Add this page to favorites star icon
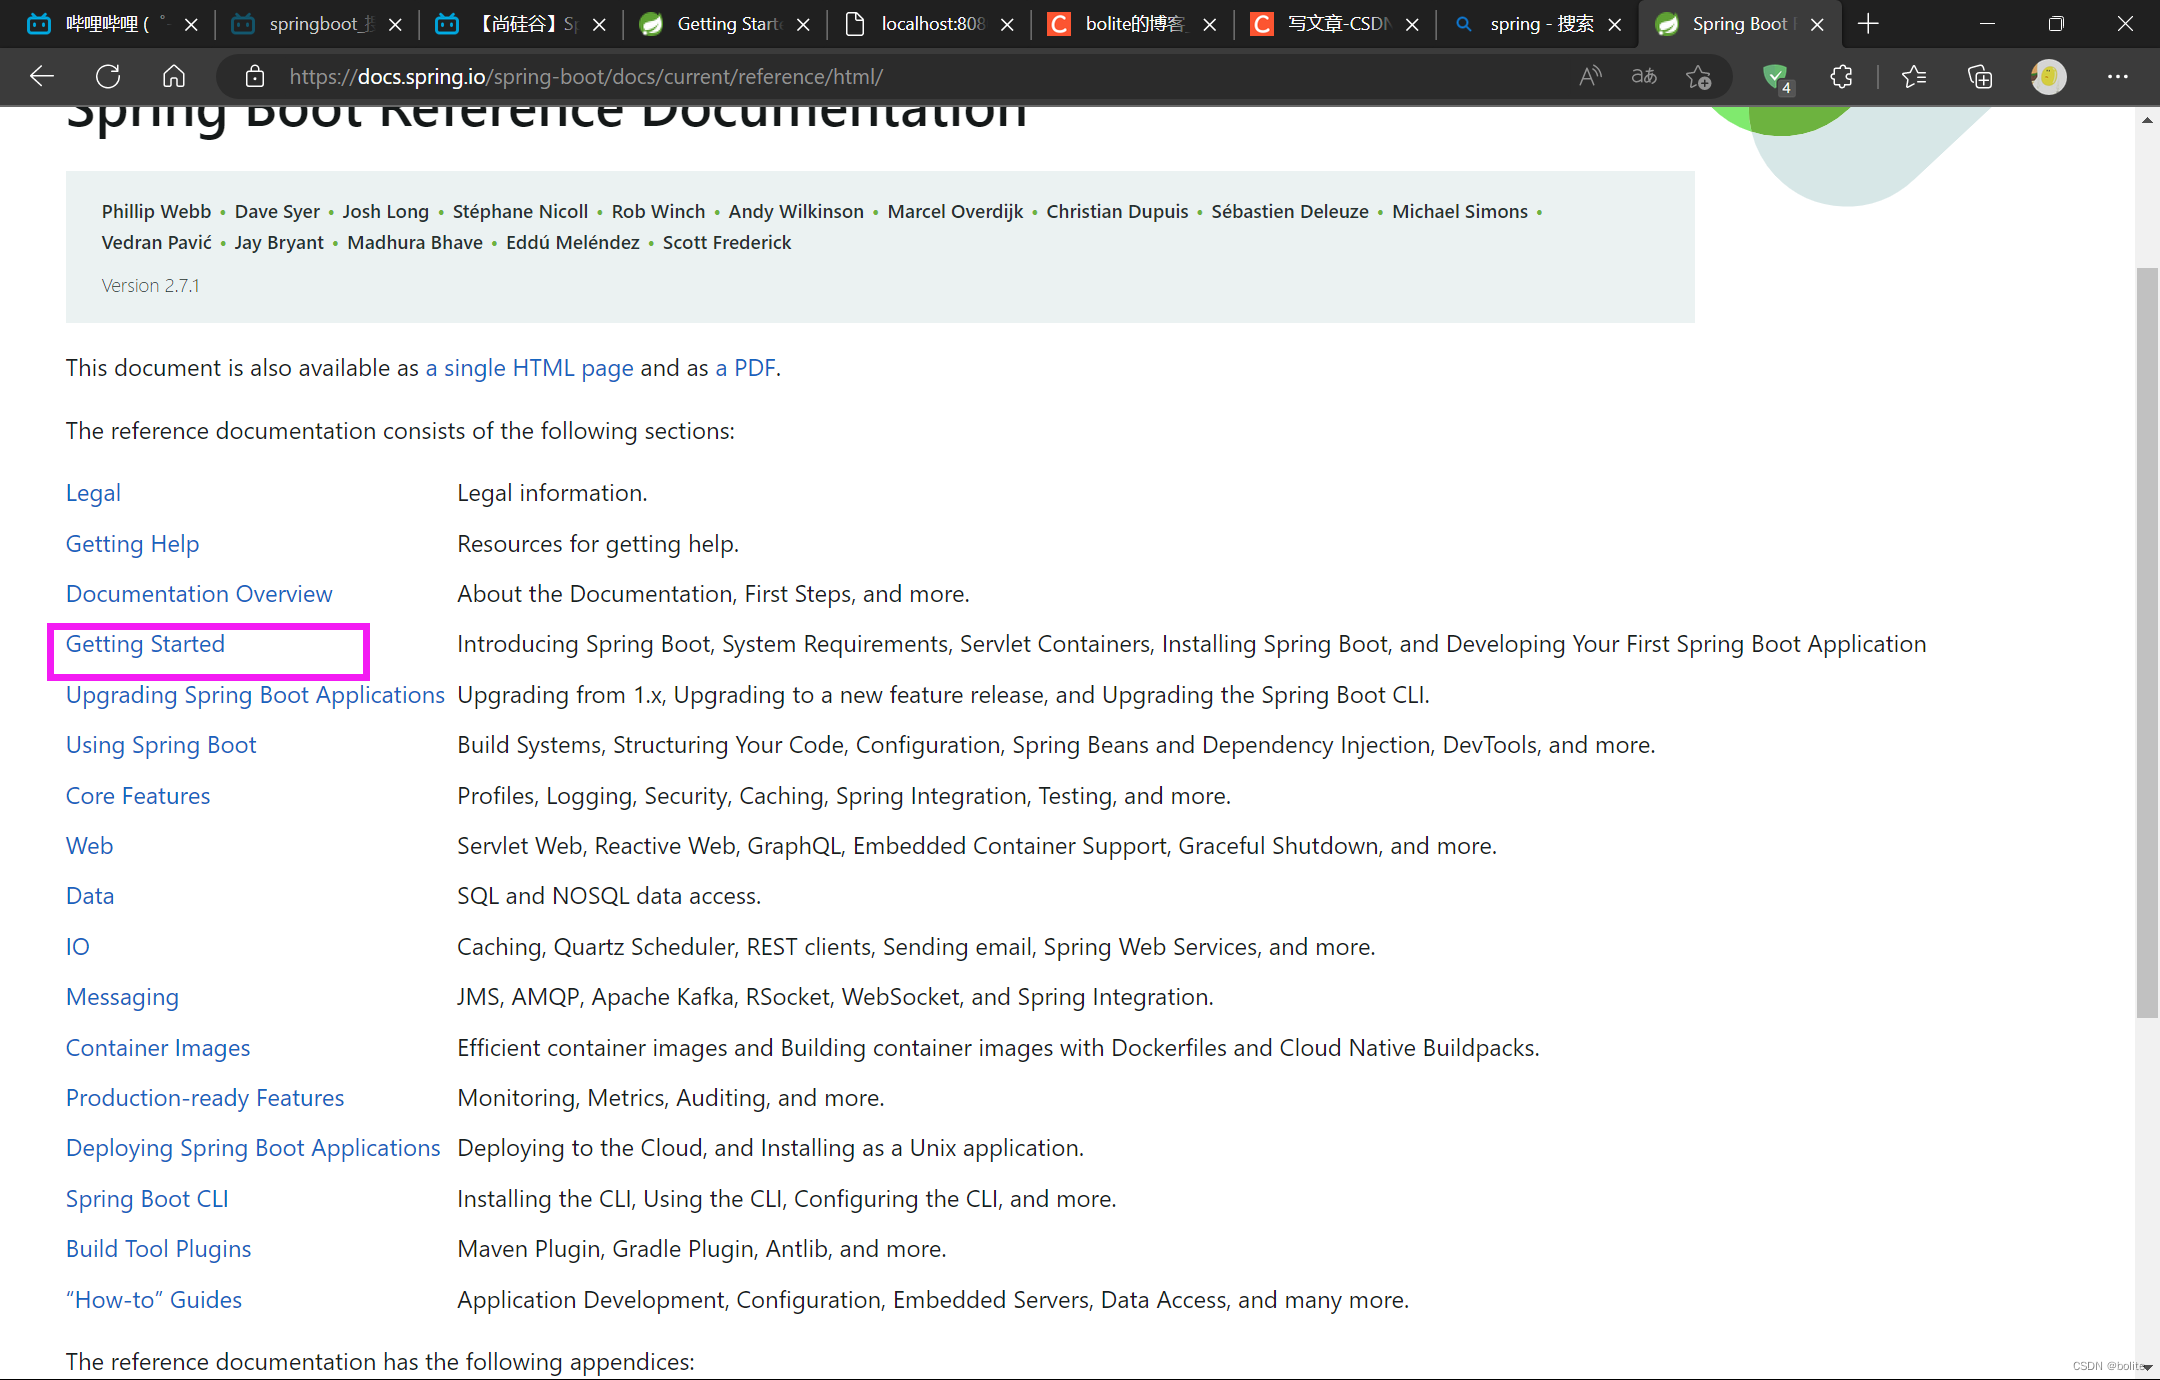This screenshot has width=2160, height=1380. click(x=1699, y=76)
